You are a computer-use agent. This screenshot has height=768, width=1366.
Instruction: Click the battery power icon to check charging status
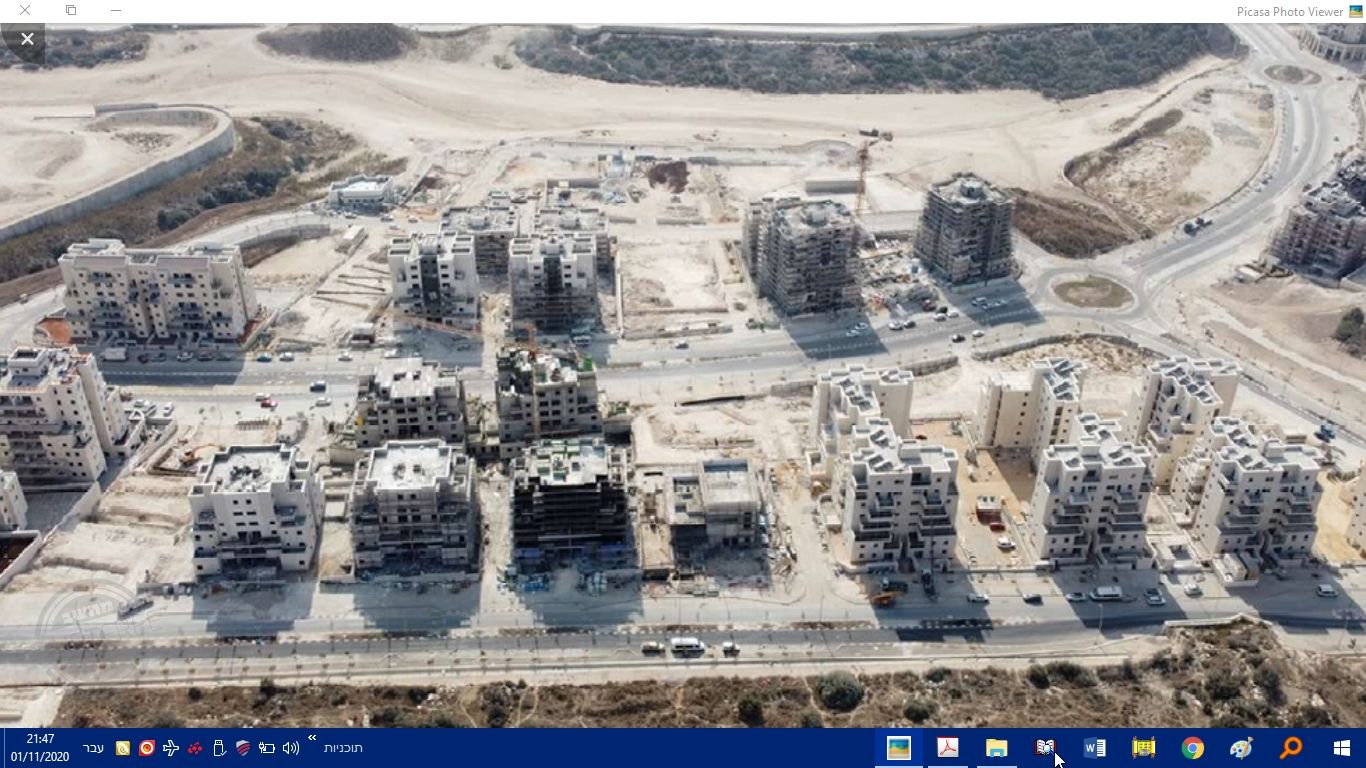[x=266, y=747]
